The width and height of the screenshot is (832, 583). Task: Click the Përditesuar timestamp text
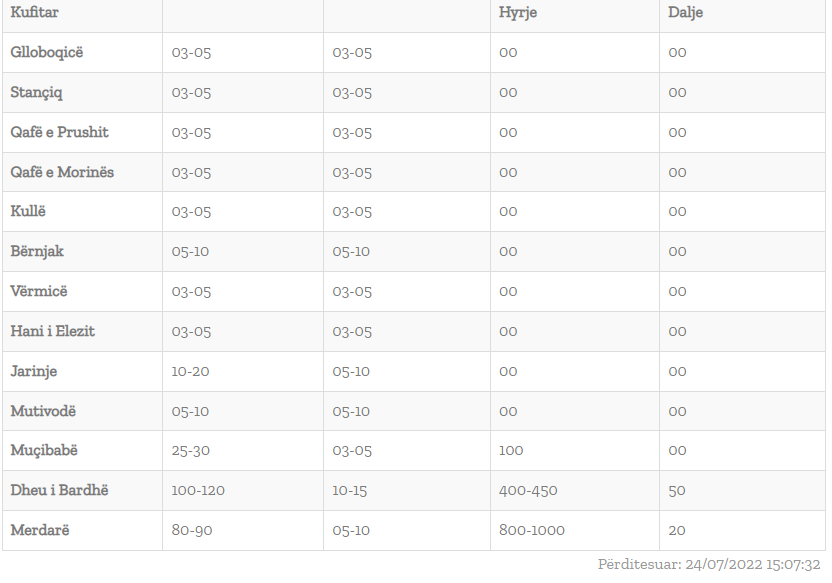click(709, 564)
